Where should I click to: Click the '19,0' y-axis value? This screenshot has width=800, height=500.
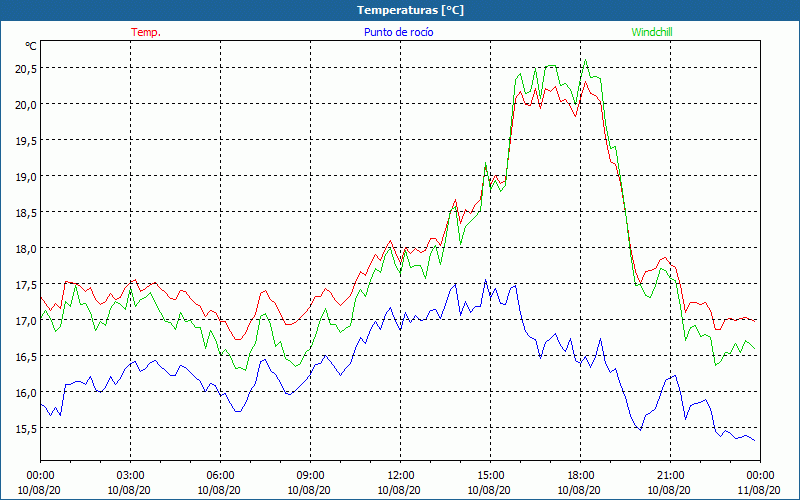tap(26, 177)
